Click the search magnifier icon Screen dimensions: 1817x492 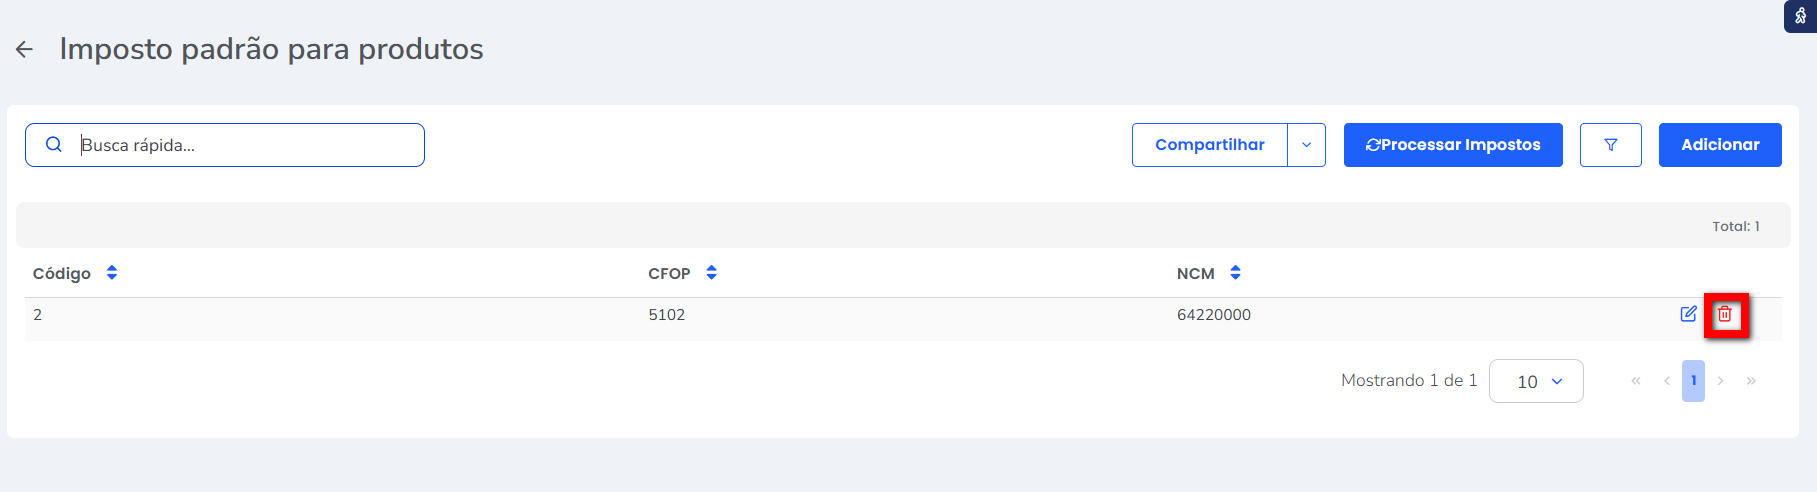point(54,145)
